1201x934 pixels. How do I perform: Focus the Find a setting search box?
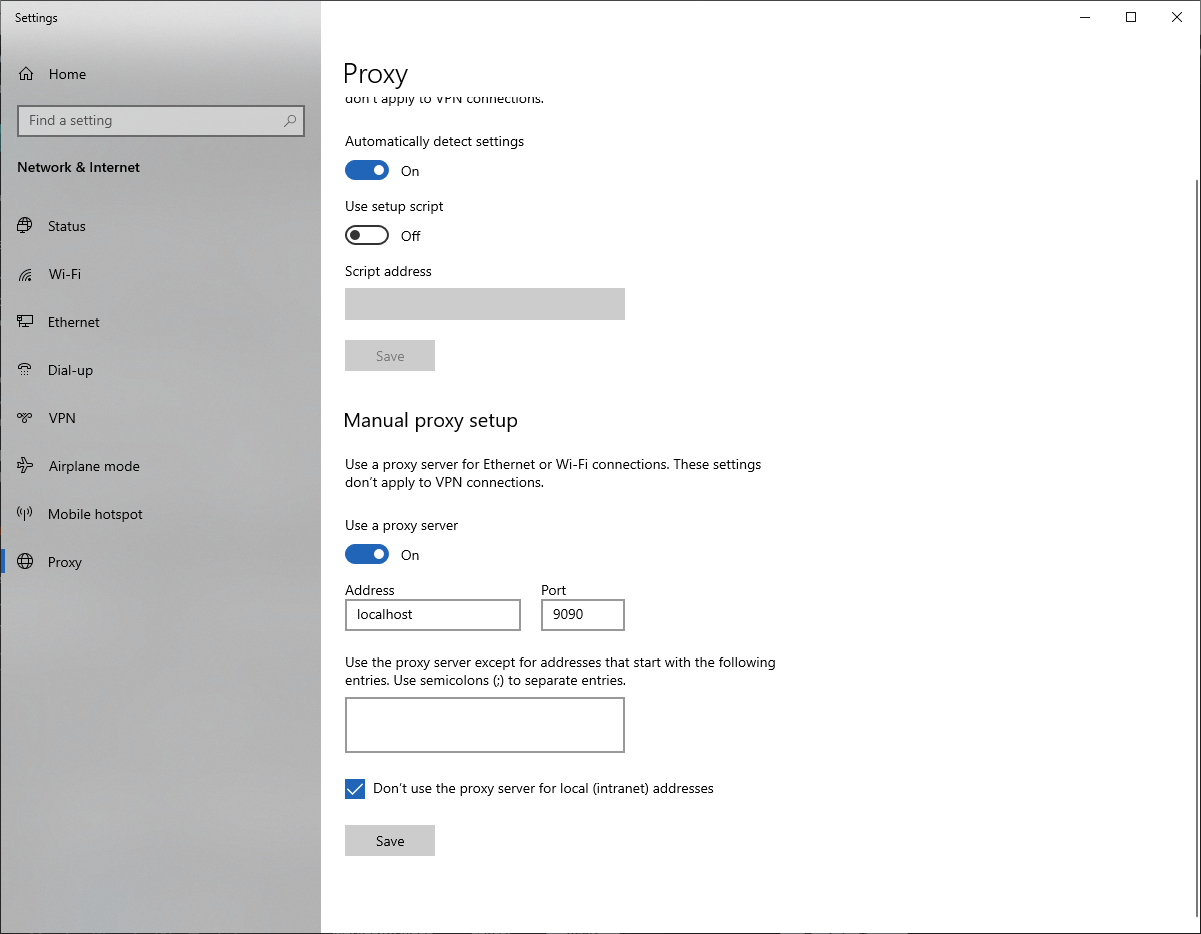pos(150,121)
